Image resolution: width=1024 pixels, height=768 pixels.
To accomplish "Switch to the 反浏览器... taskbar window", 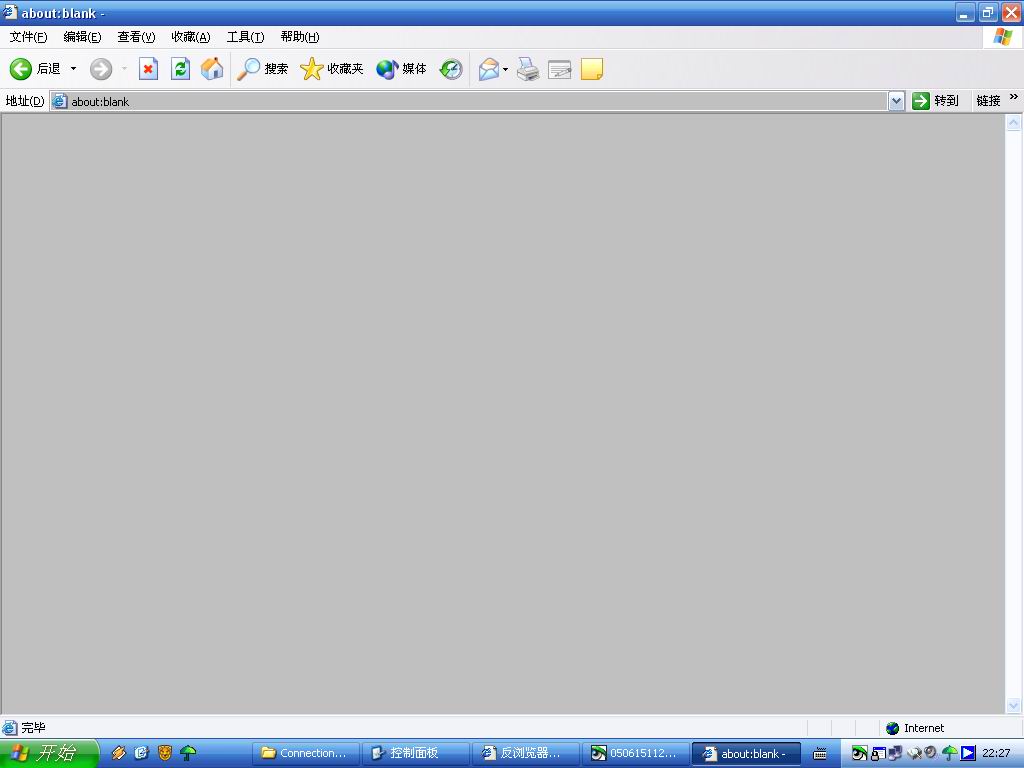I will (x=526, y=754).
